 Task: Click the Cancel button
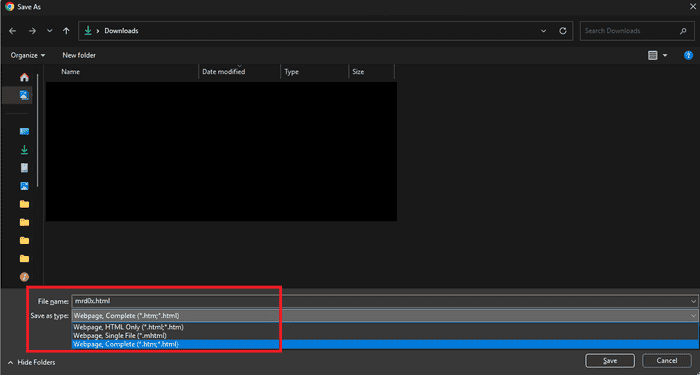point(667,361)
